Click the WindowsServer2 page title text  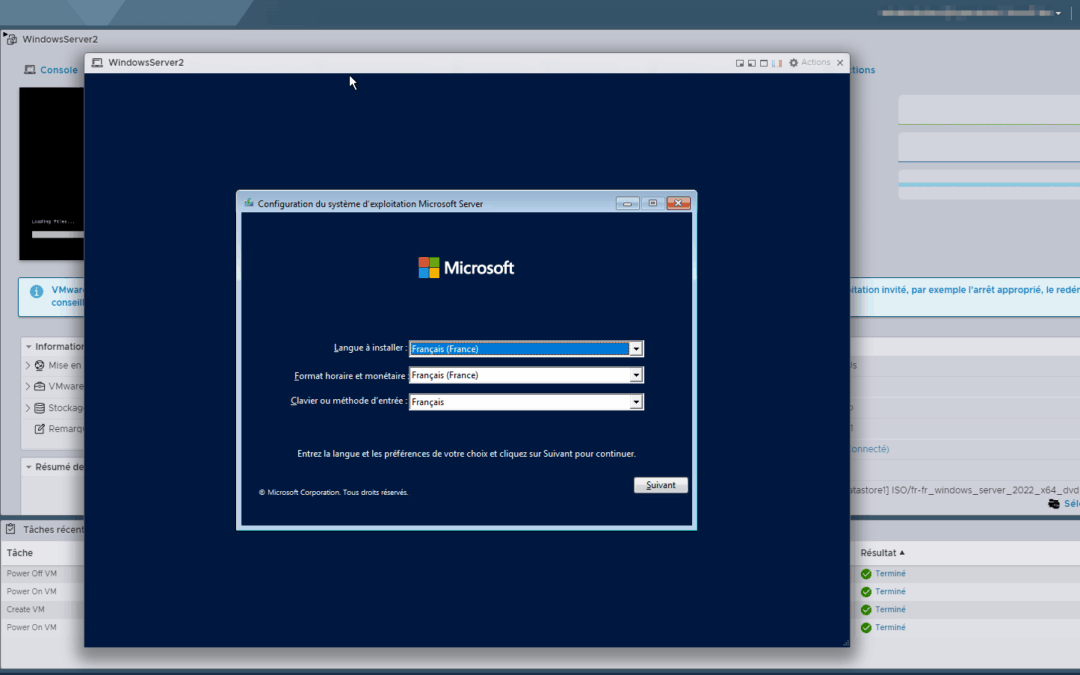[60, 39]
